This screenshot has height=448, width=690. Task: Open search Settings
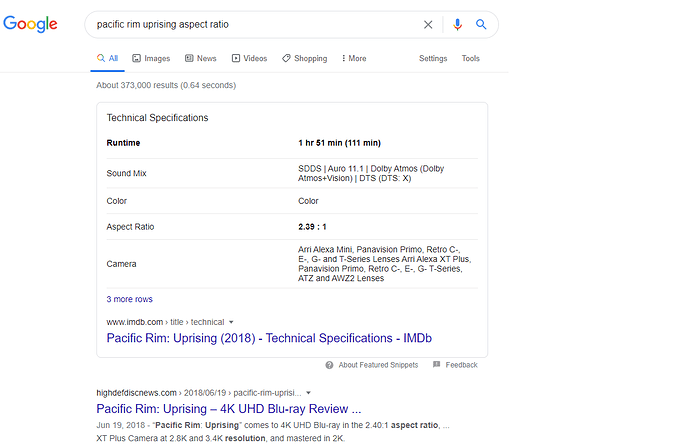point(433,59)
